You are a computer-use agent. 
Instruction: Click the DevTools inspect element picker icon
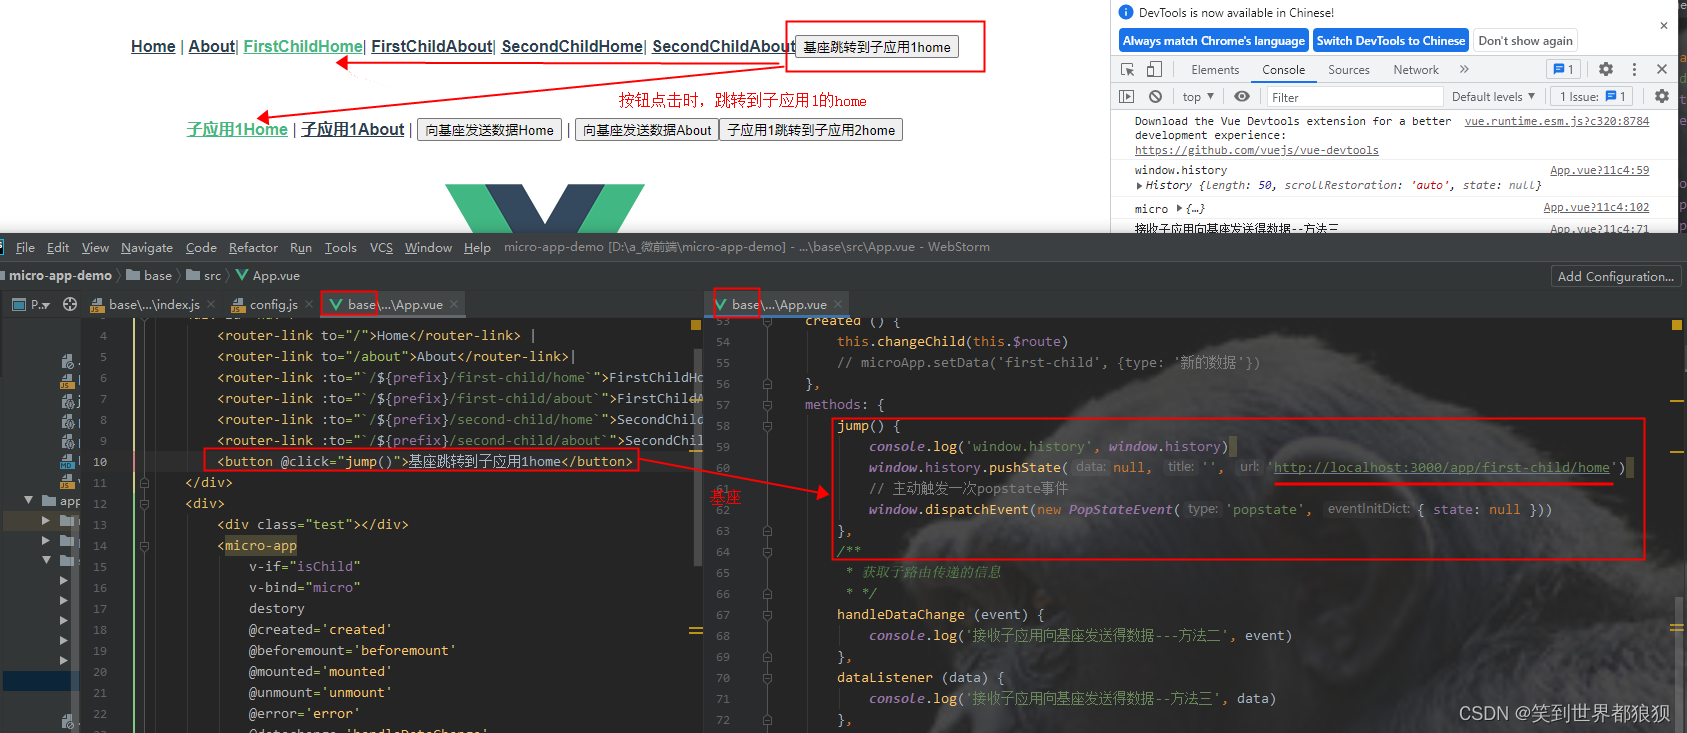pos(1128,69)
